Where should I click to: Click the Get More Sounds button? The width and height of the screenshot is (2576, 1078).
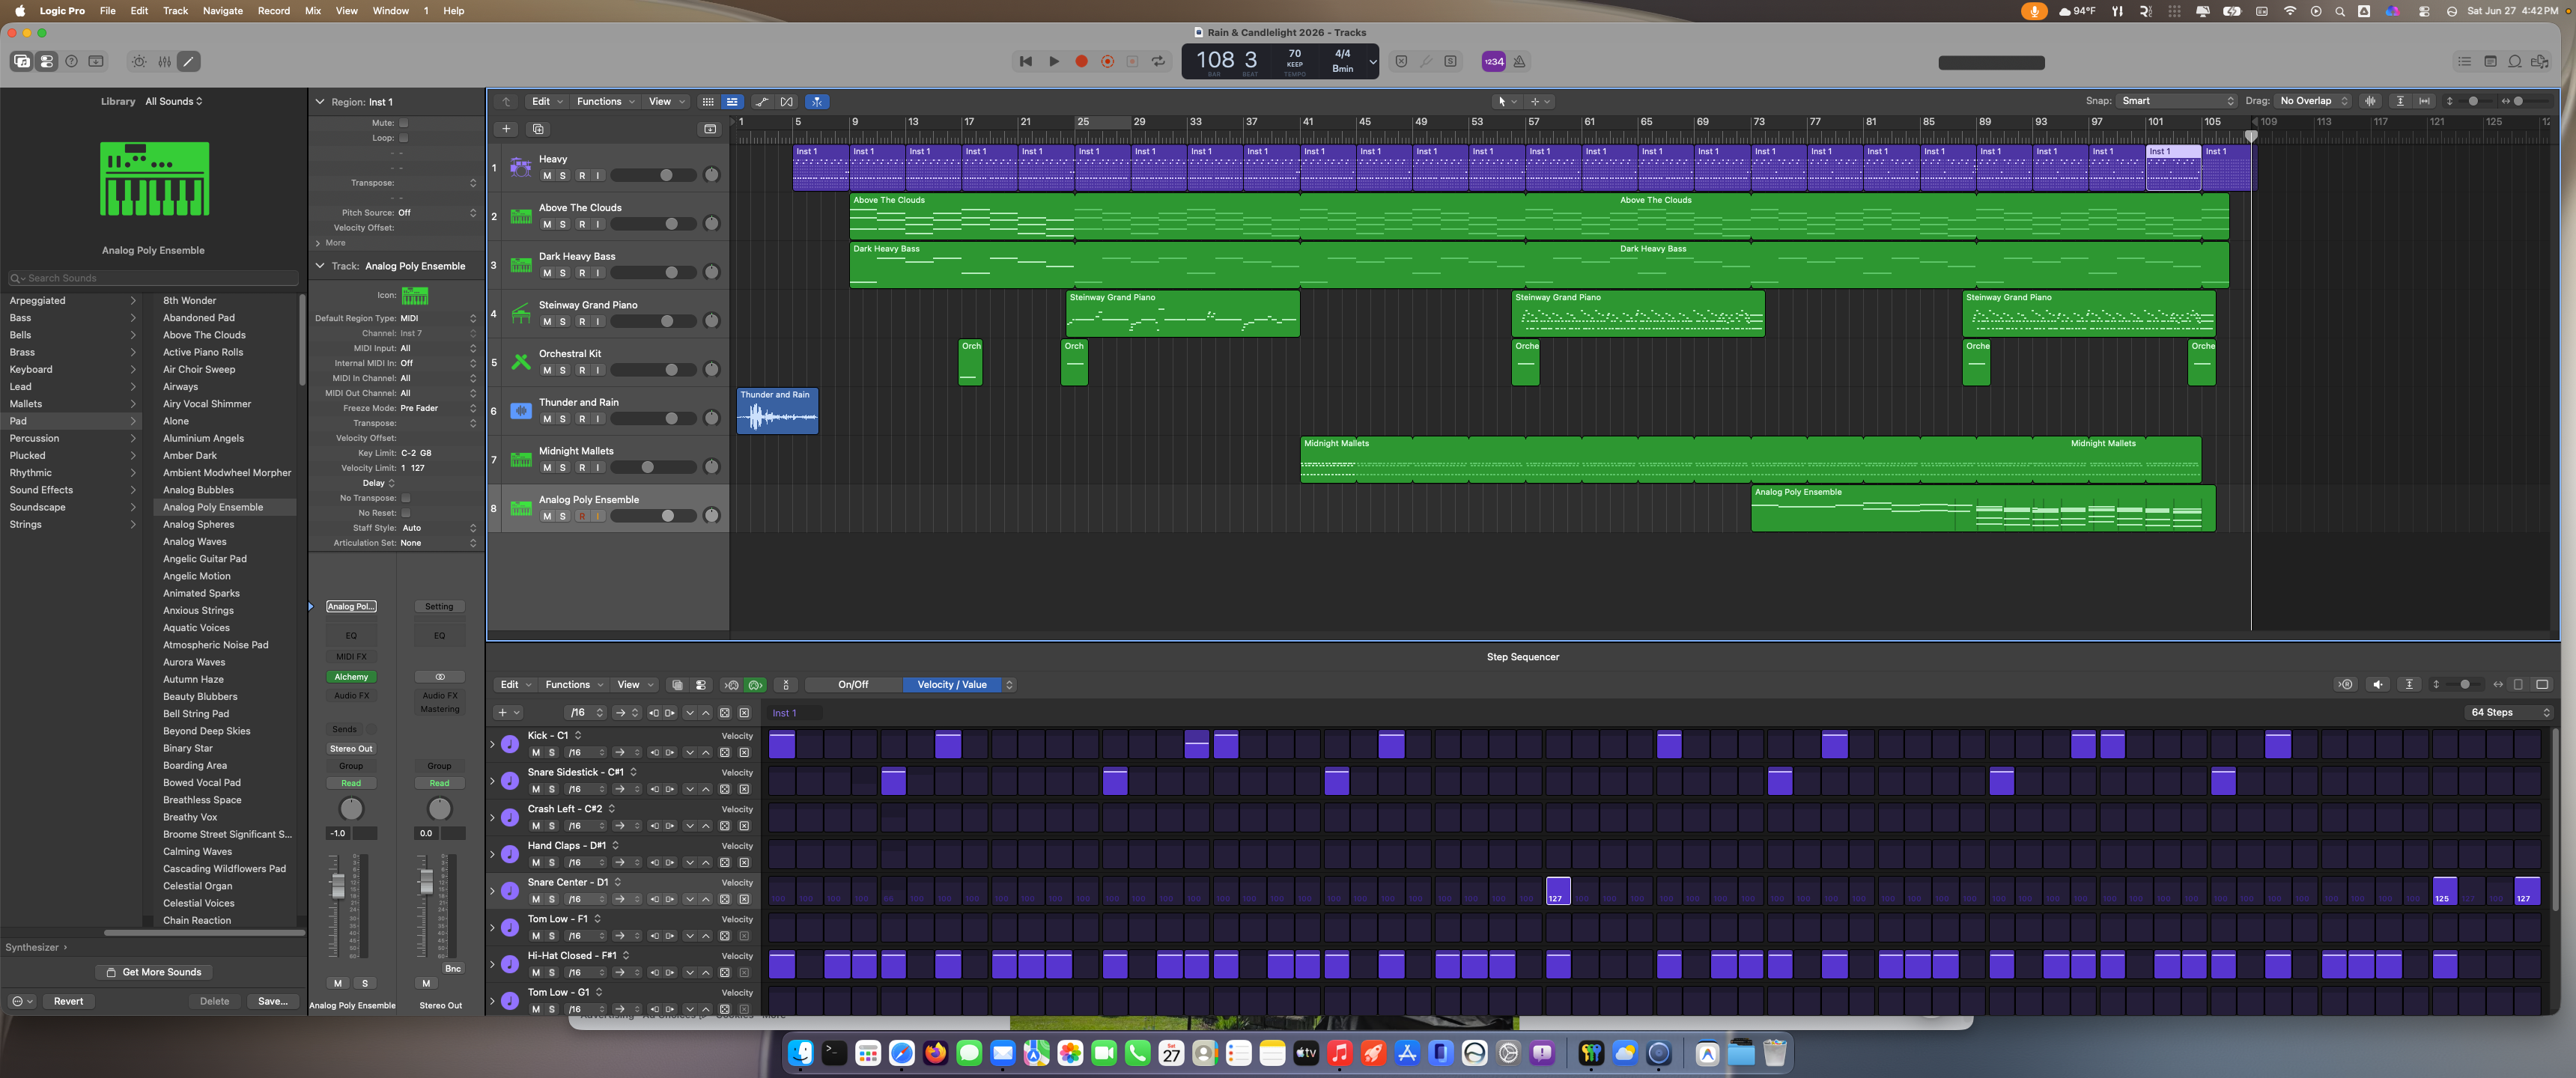point(154,972)
